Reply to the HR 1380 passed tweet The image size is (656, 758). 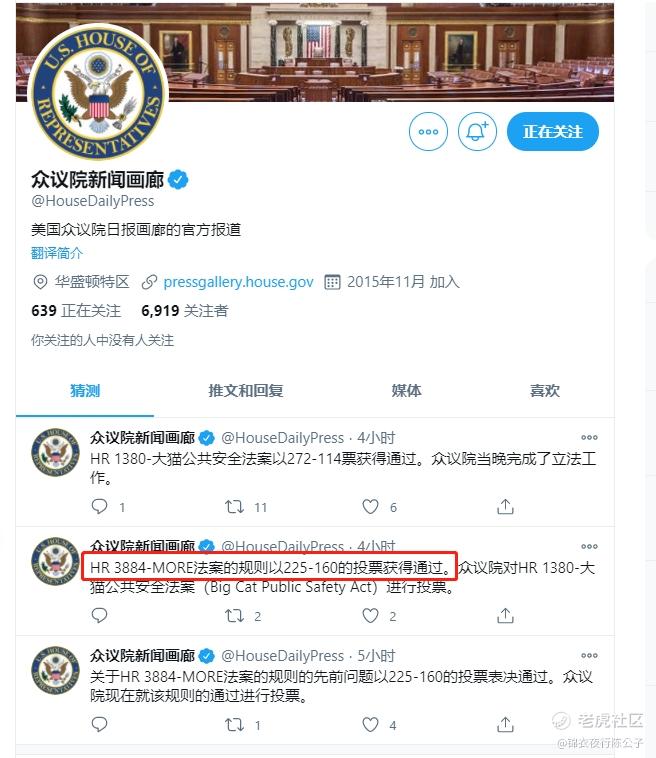point(100,506)
